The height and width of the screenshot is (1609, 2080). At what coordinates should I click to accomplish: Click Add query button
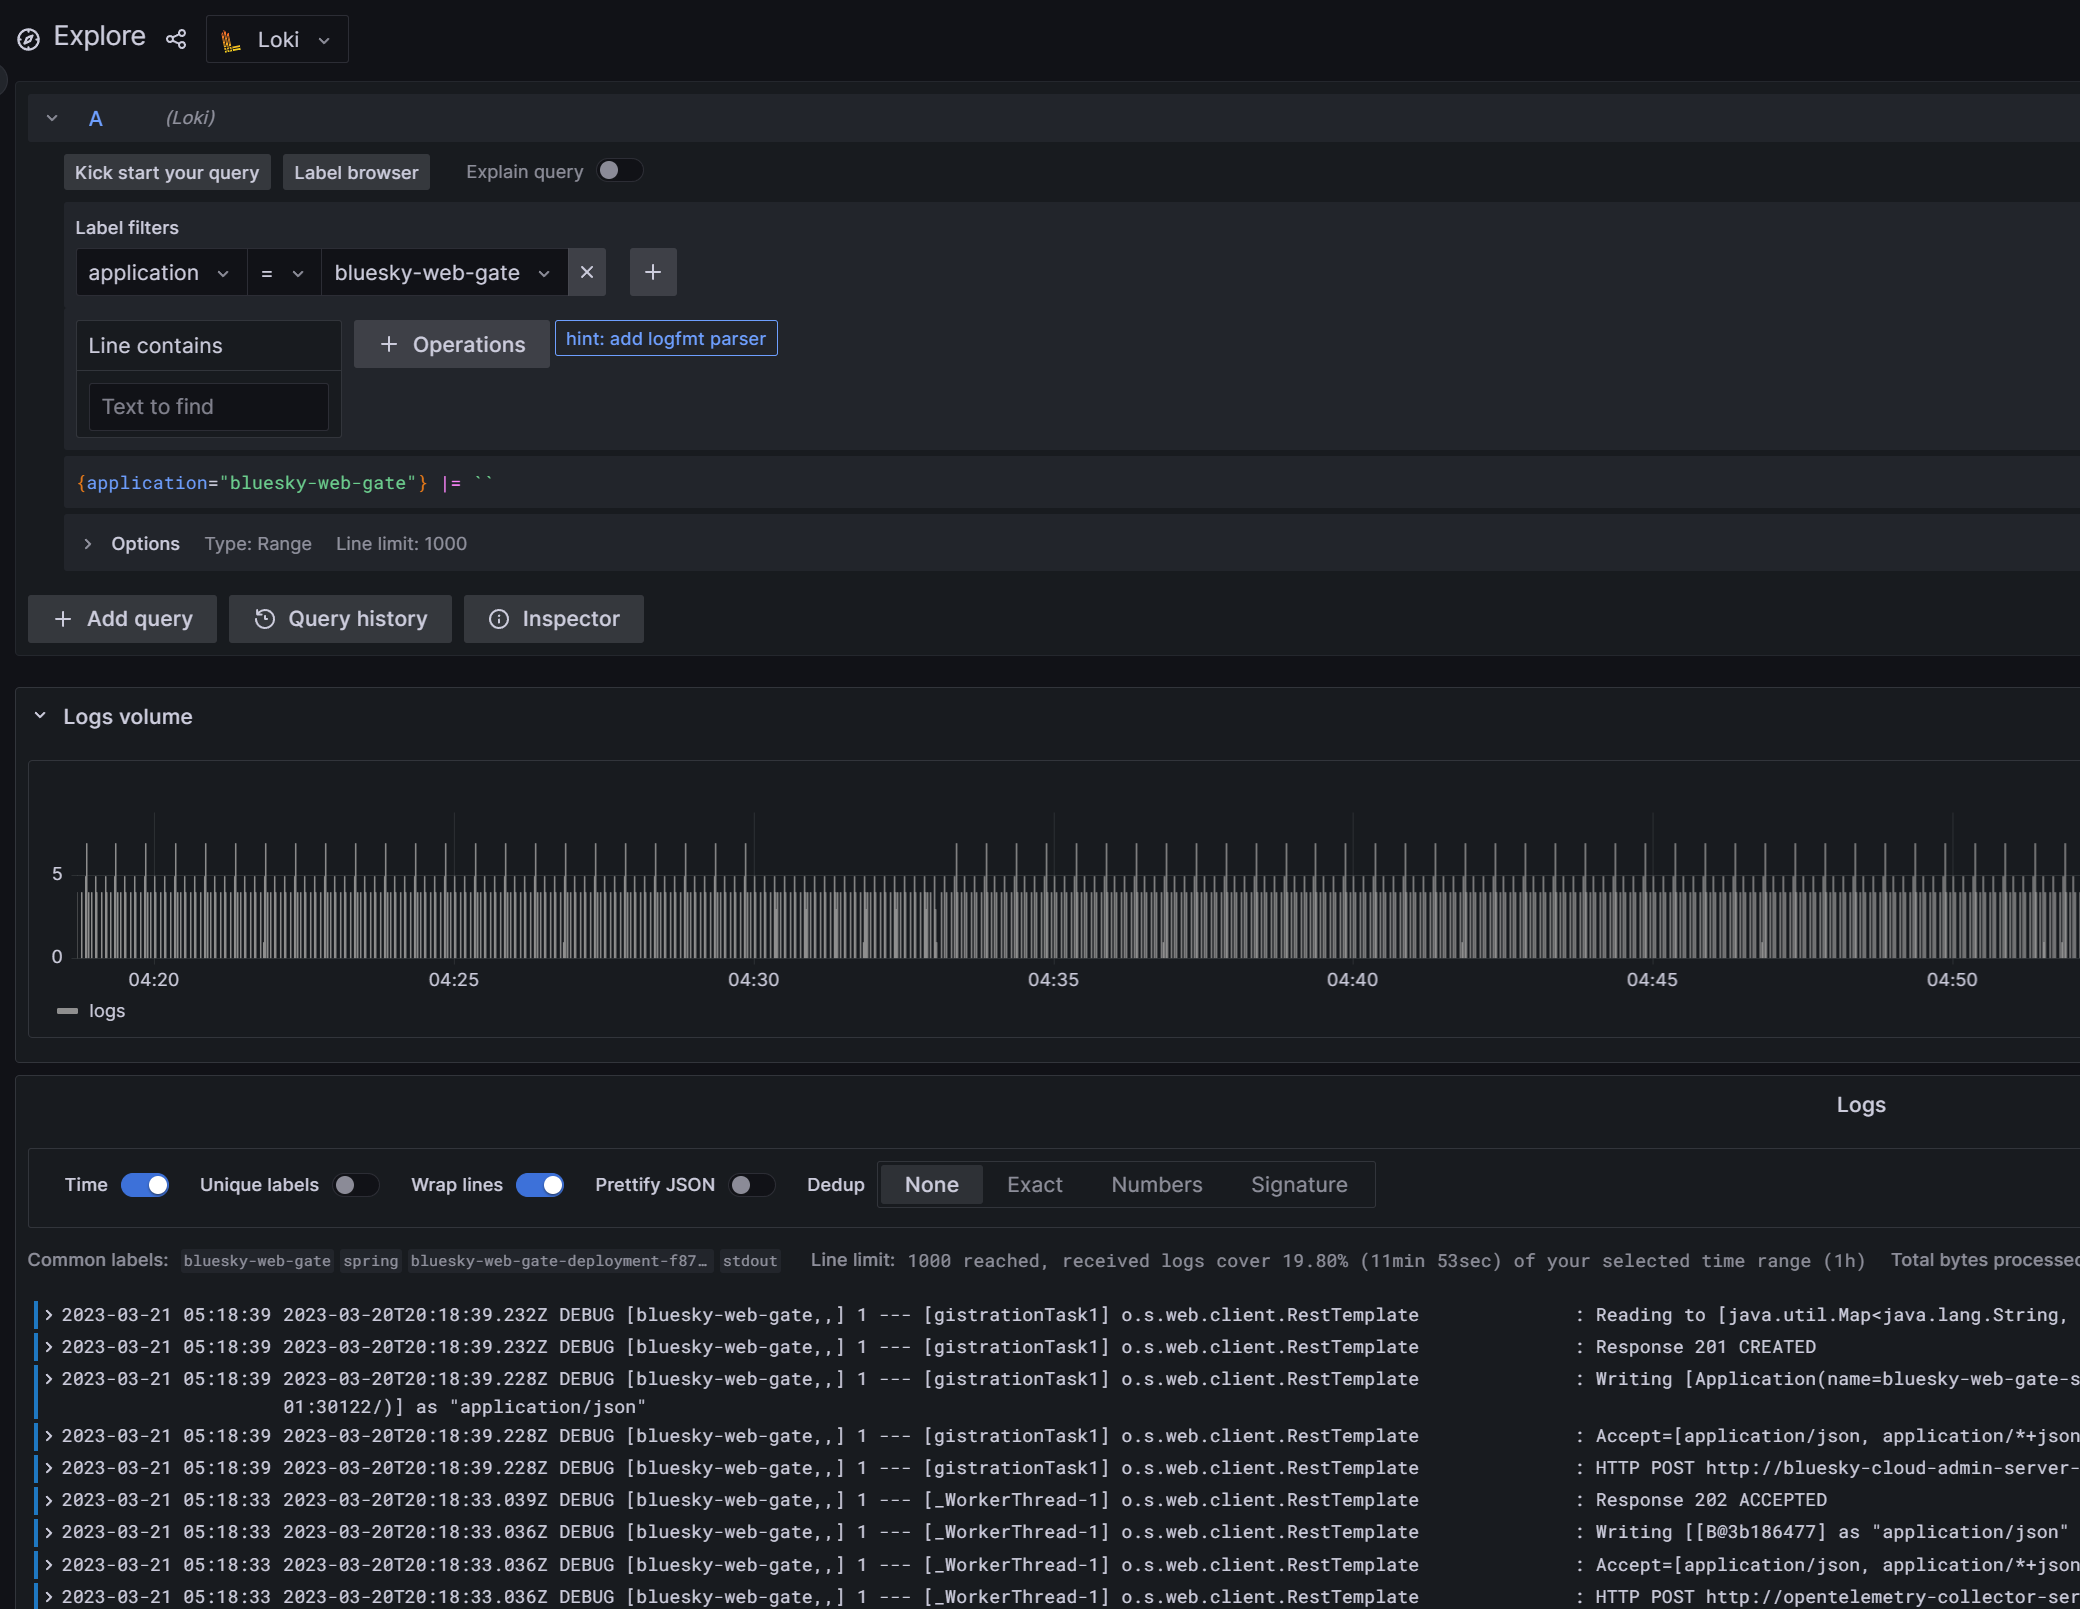pyautogui.click(x=122, y=619)
